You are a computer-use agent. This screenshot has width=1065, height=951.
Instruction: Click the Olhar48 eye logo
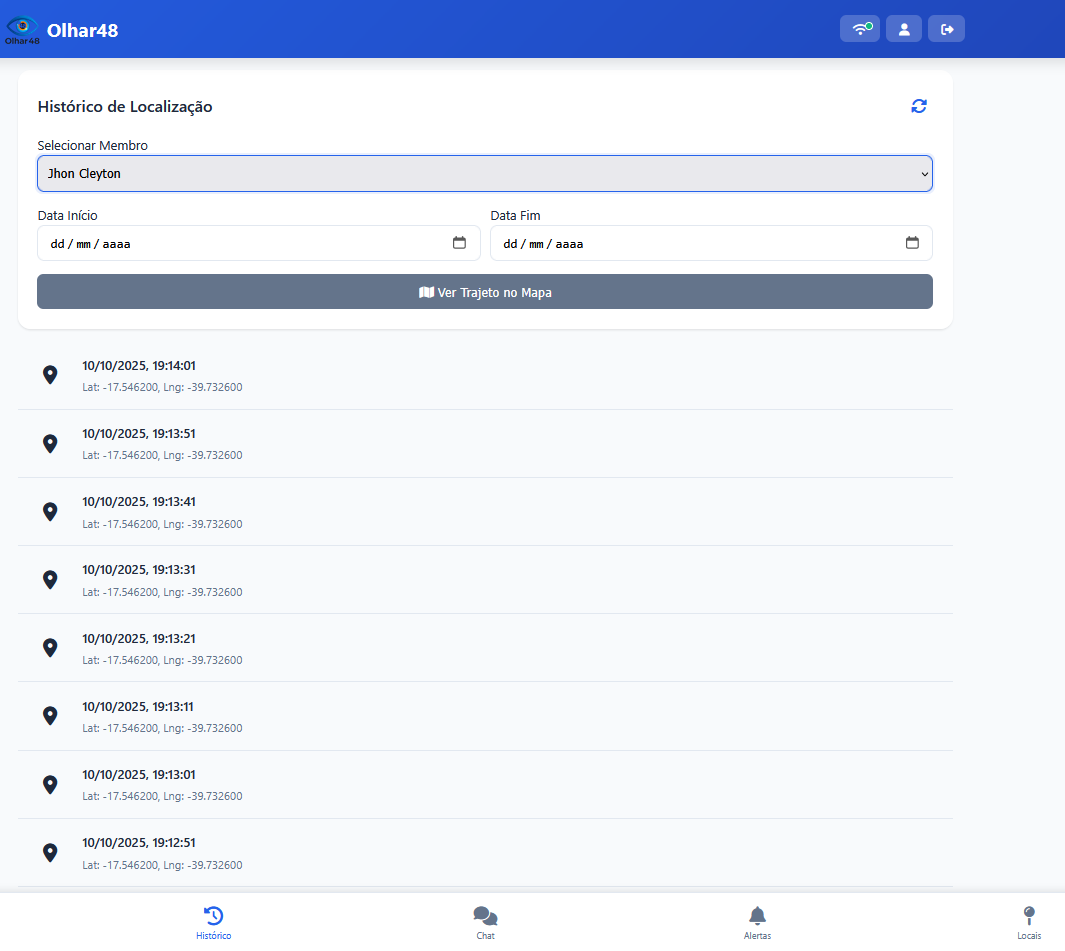[22, 29]
